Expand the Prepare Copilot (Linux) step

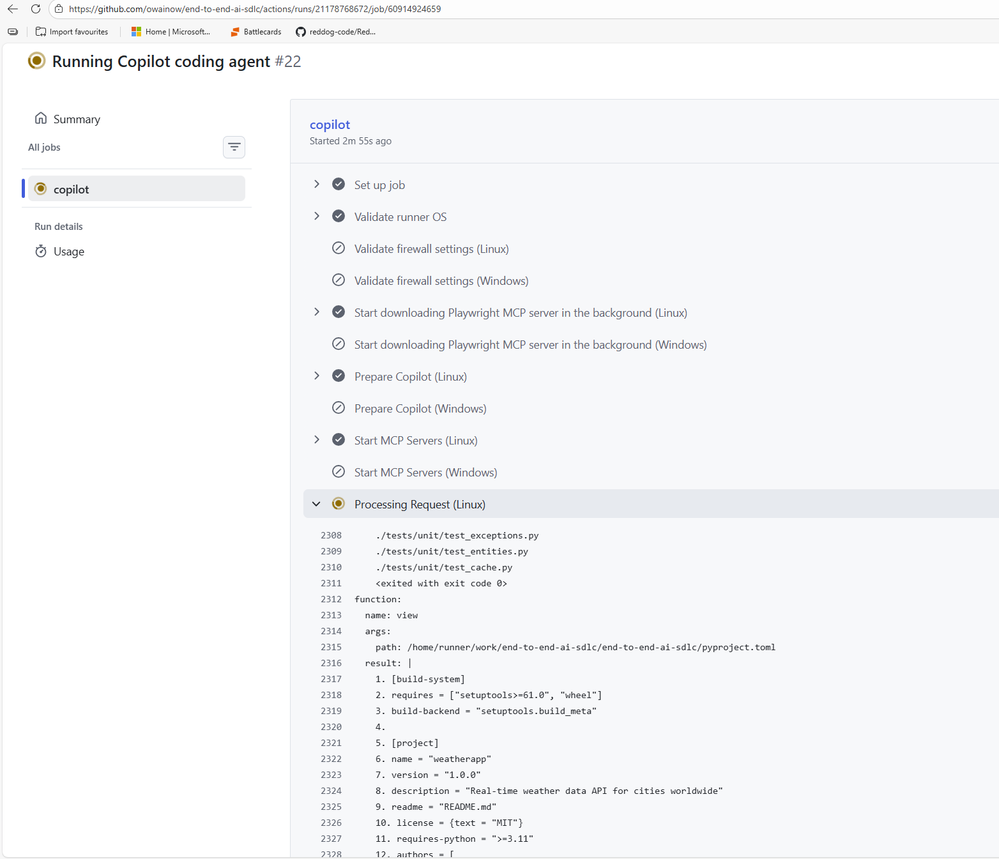click(x=317, y=377)
